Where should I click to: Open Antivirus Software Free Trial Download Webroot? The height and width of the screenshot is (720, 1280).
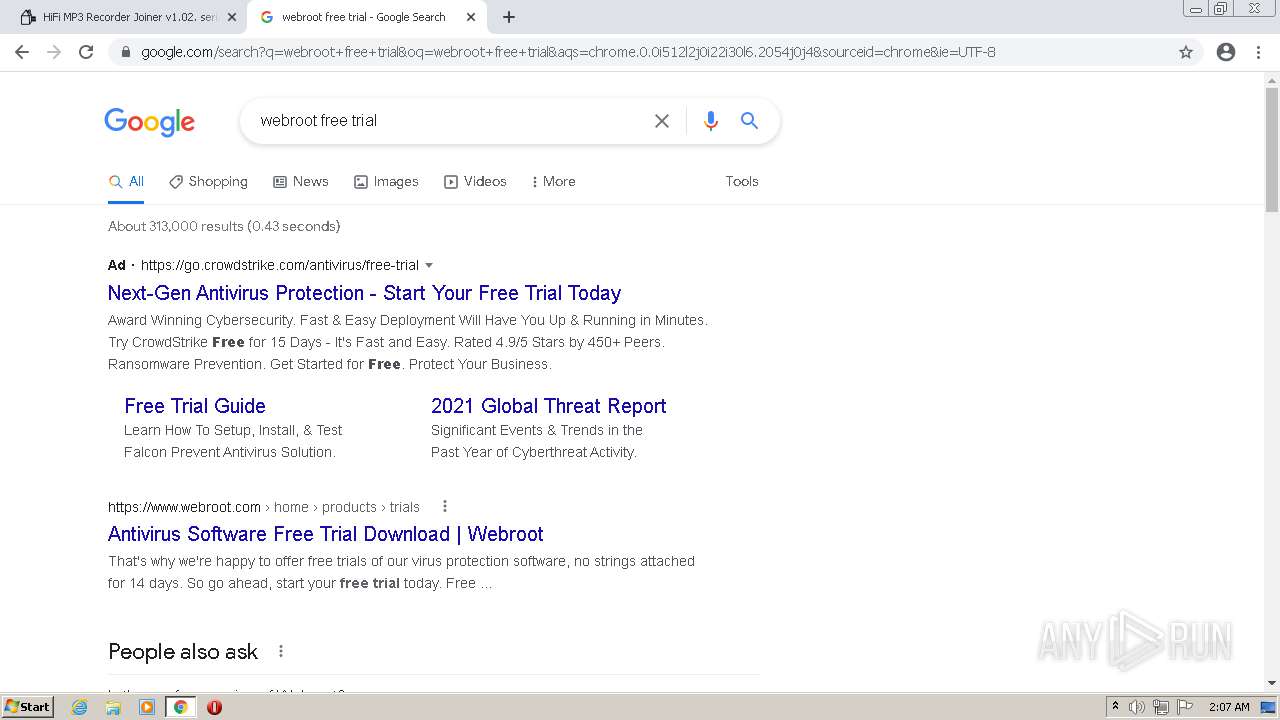pyautogui.click(x=326, y=534)
